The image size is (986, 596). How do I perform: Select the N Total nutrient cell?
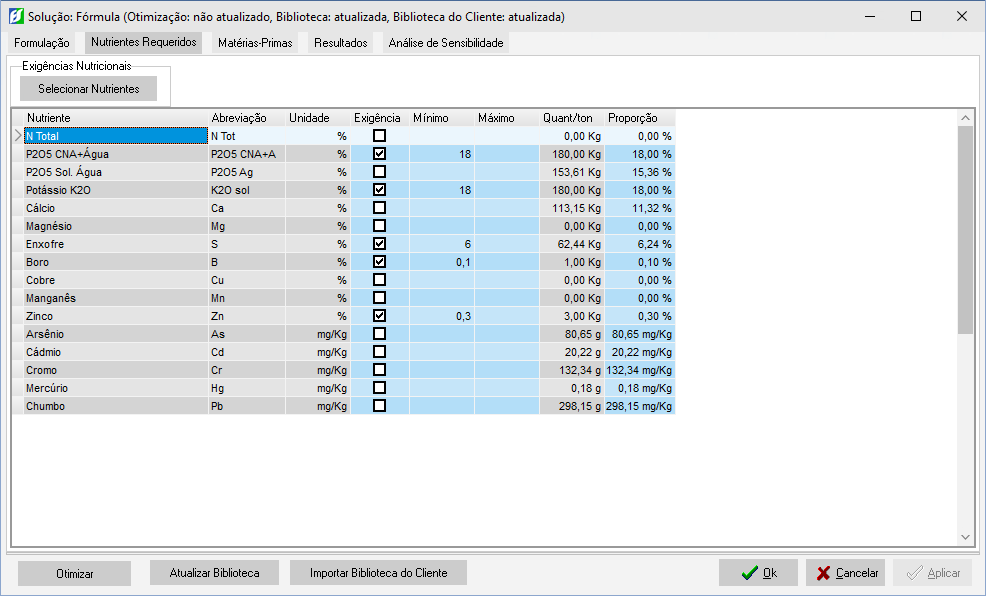(116, 136)
